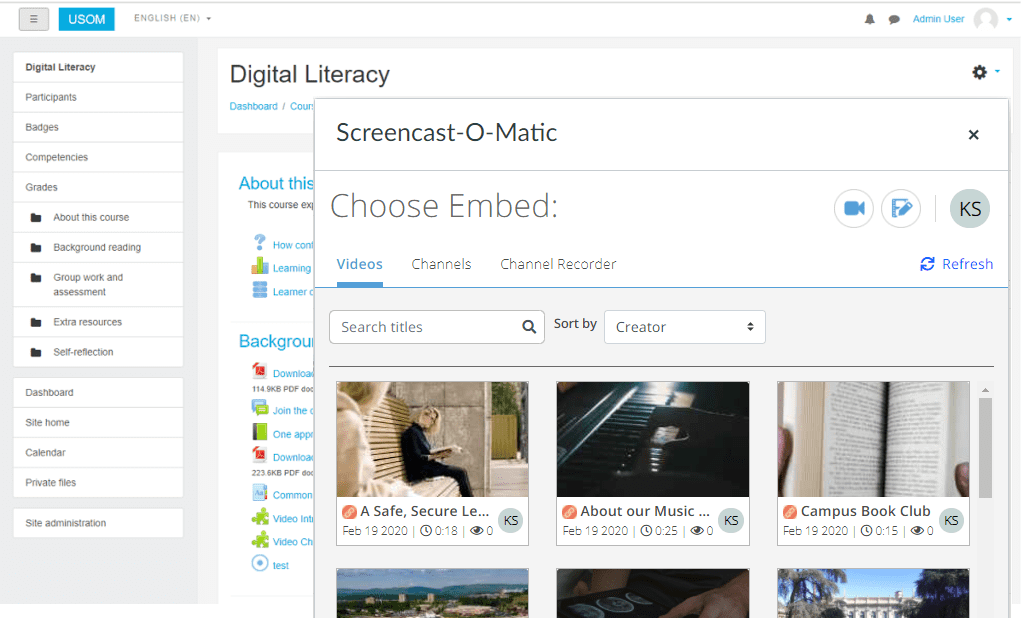
Task: Go to Site home in the sidebar
Action: pyautogui.click(x=98, y=423)
